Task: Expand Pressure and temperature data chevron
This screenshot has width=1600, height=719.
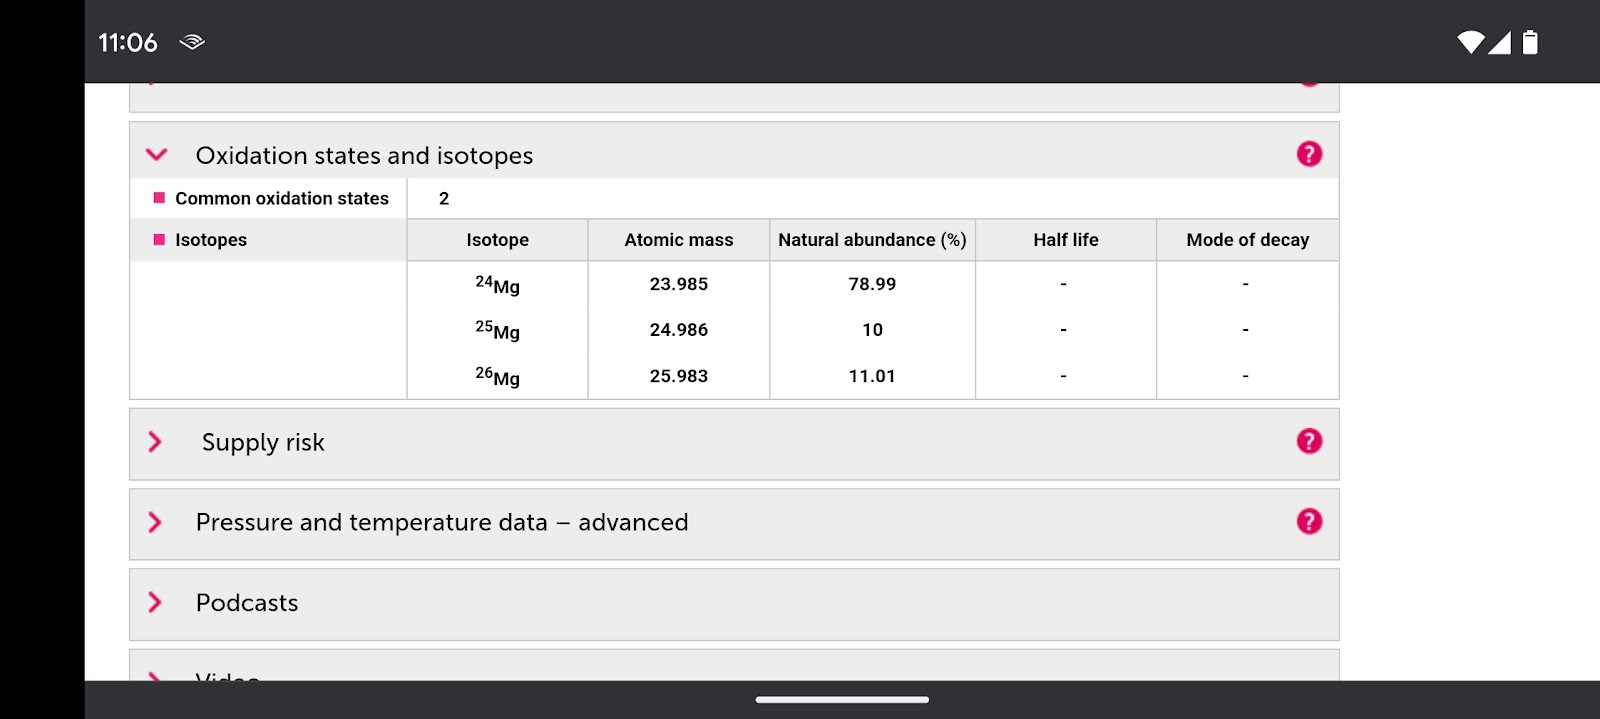Action: point(155,522)
